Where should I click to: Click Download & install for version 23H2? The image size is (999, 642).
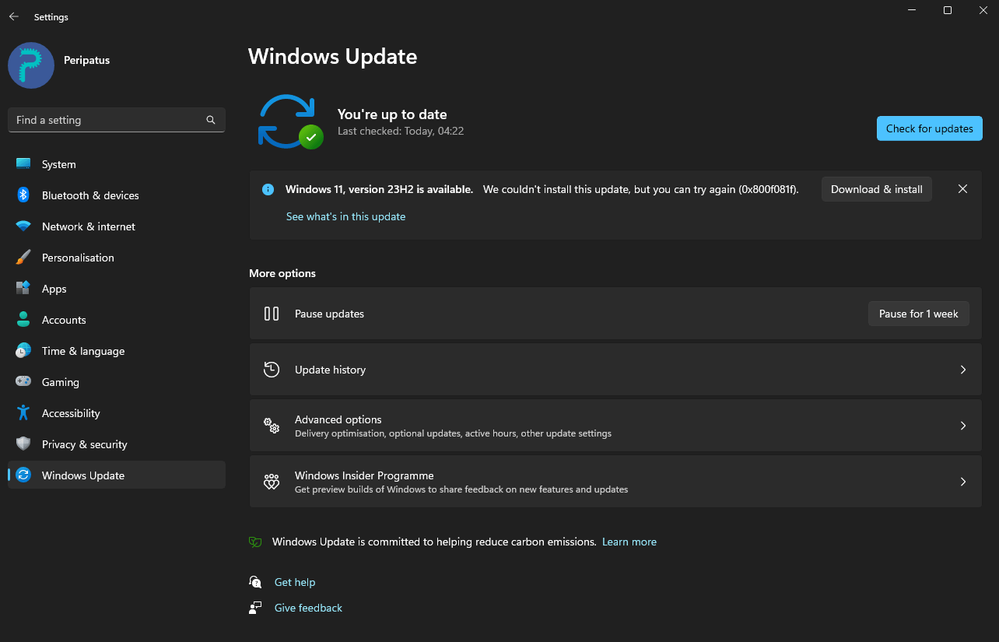click(877, 189)
